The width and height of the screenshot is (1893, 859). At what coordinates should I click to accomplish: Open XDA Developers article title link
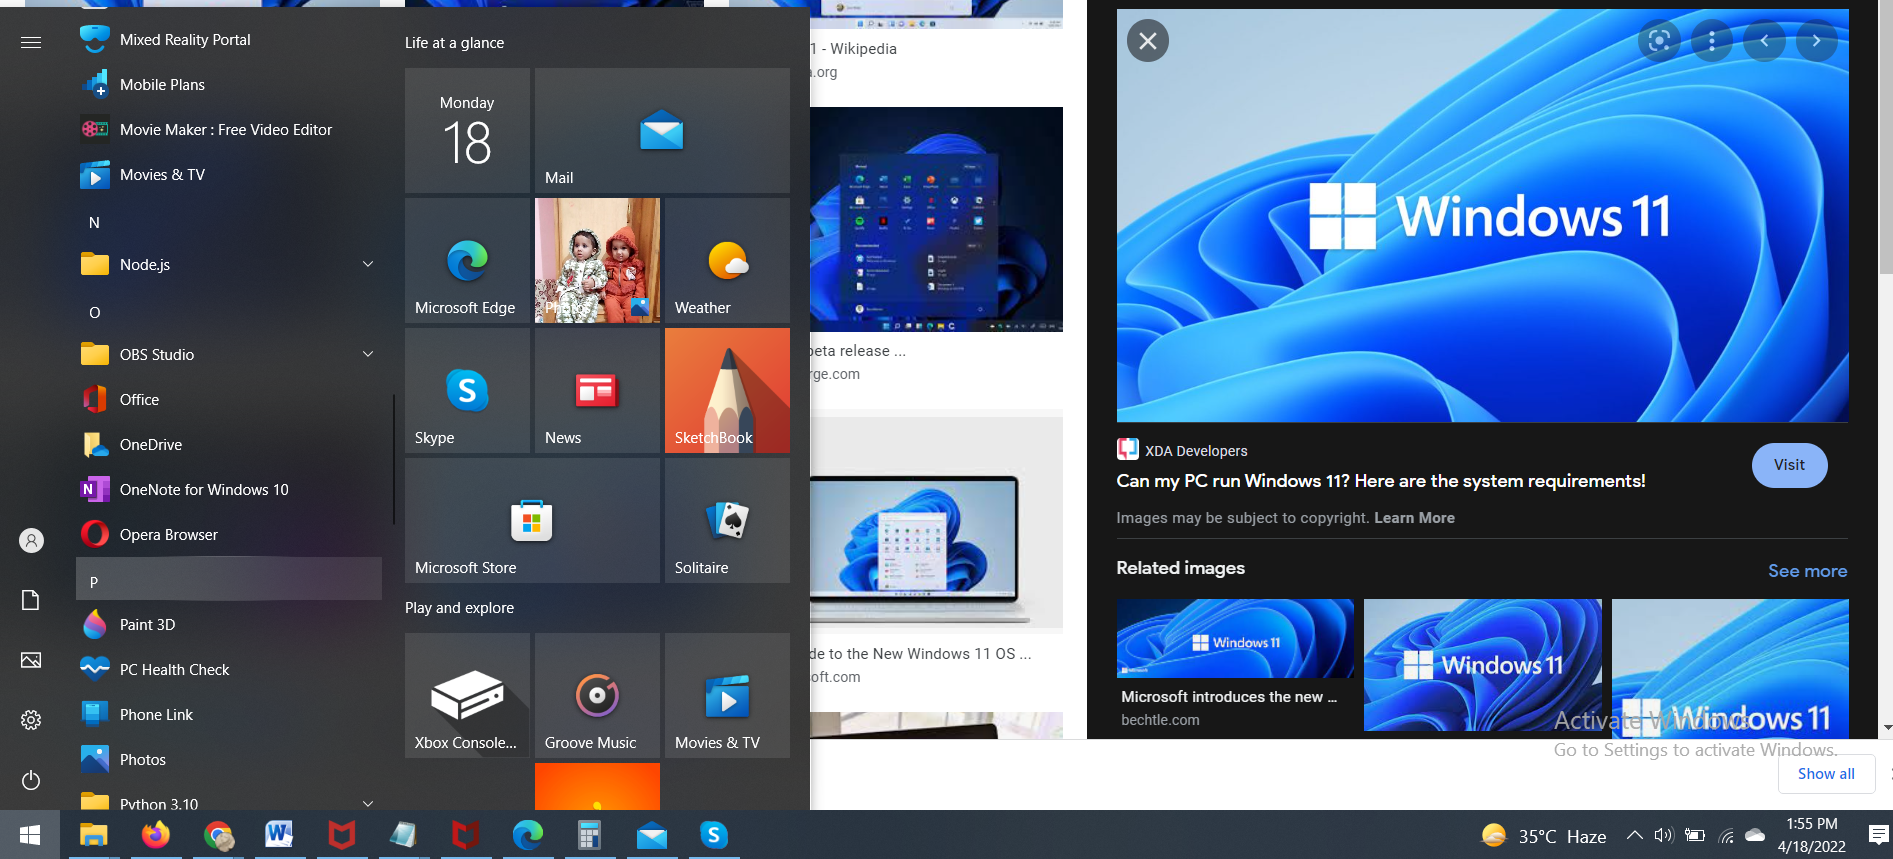click(x=1380, y=481)
